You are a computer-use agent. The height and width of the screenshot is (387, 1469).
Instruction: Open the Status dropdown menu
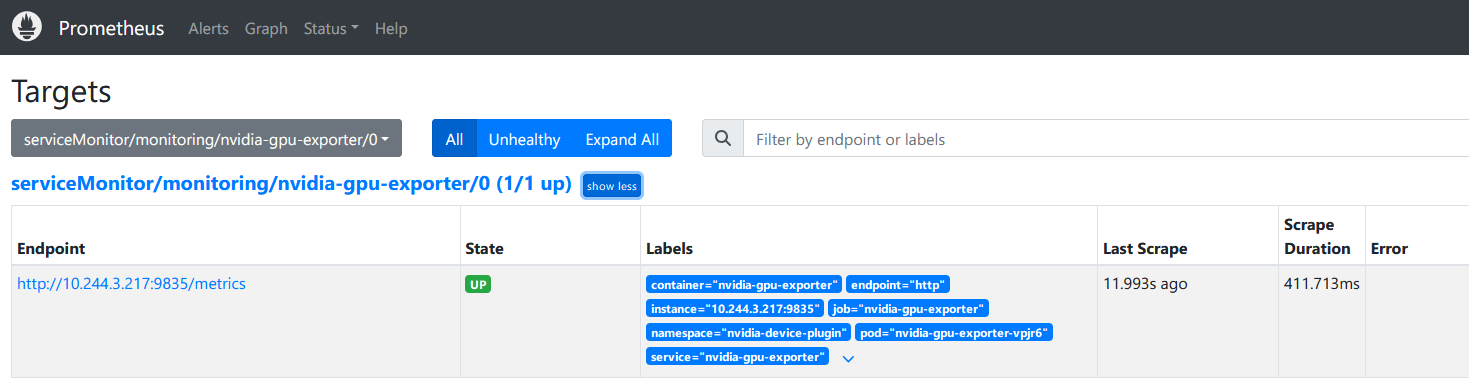pyautogui.click(x=331, y=29)
